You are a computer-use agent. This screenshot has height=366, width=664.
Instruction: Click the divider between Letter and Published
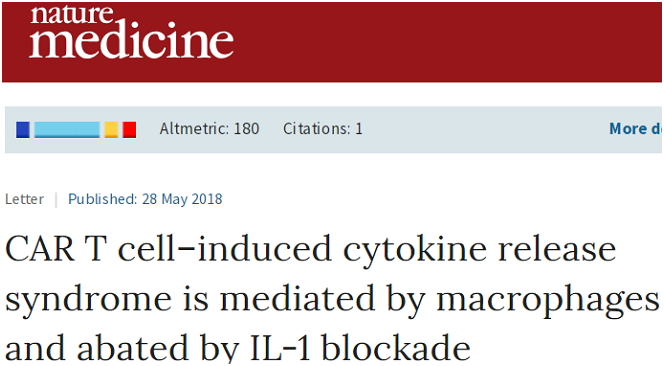pyautogui.click(x=56, y=200)
